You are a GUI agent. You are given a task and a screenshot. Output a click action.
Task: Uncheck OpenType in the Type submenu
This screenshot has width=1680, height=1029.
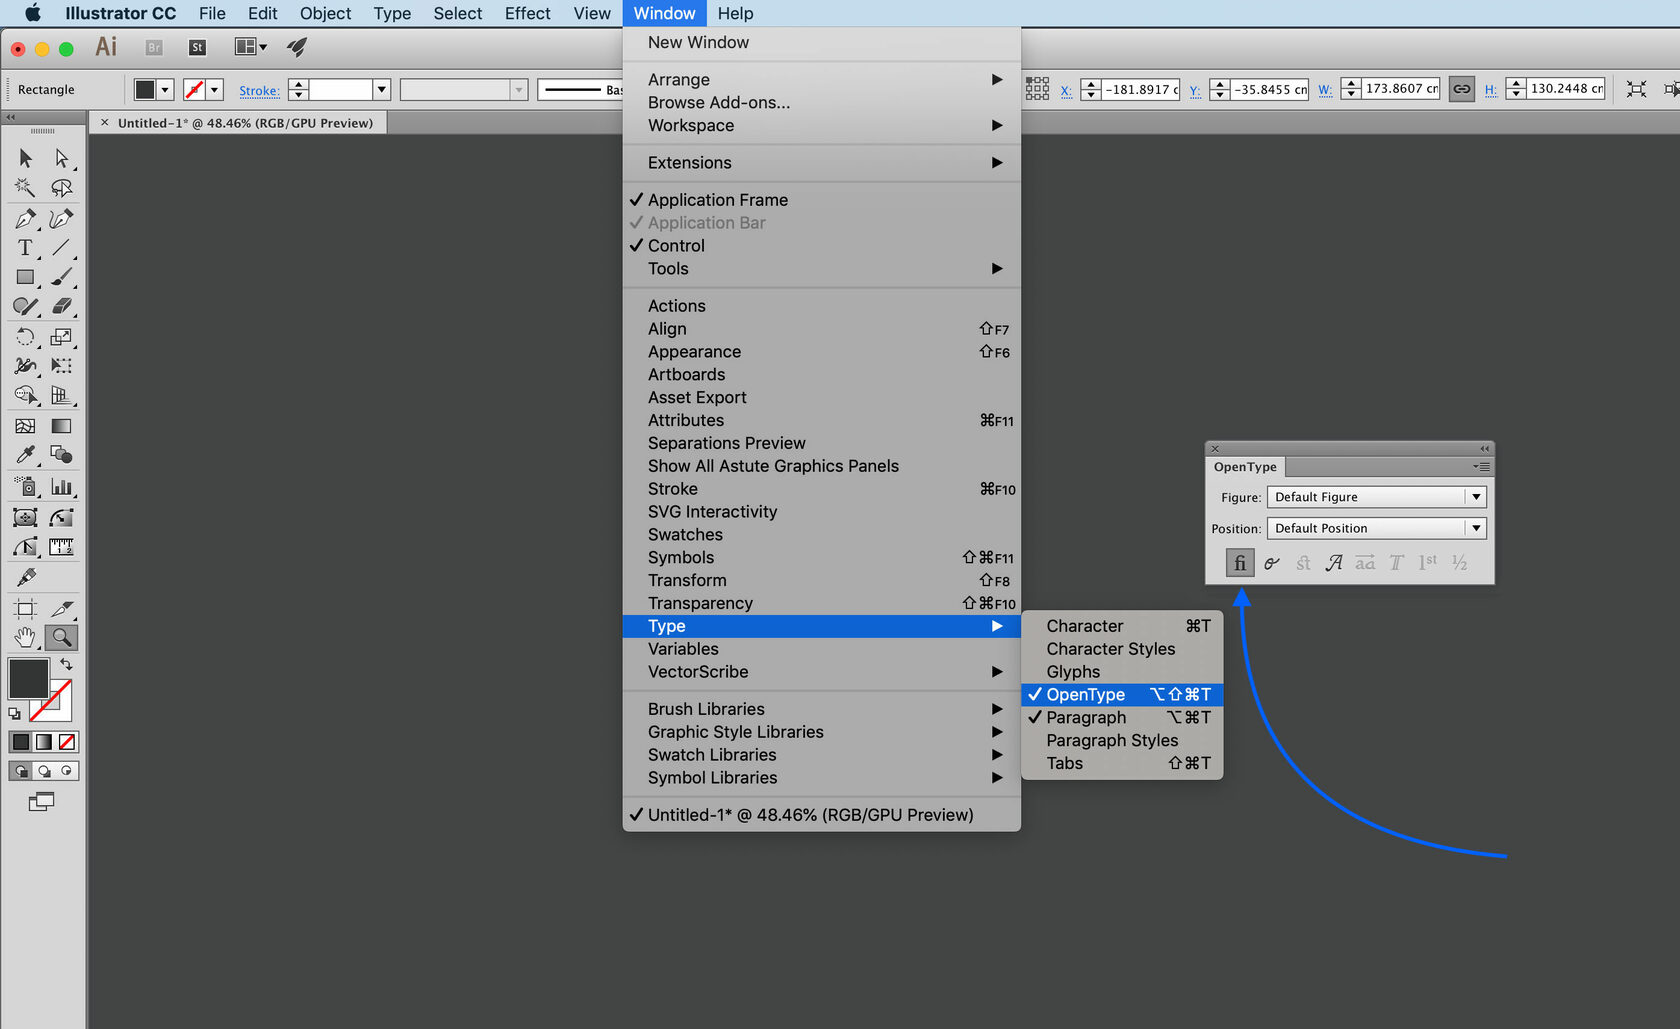[x=1122, y=695]
